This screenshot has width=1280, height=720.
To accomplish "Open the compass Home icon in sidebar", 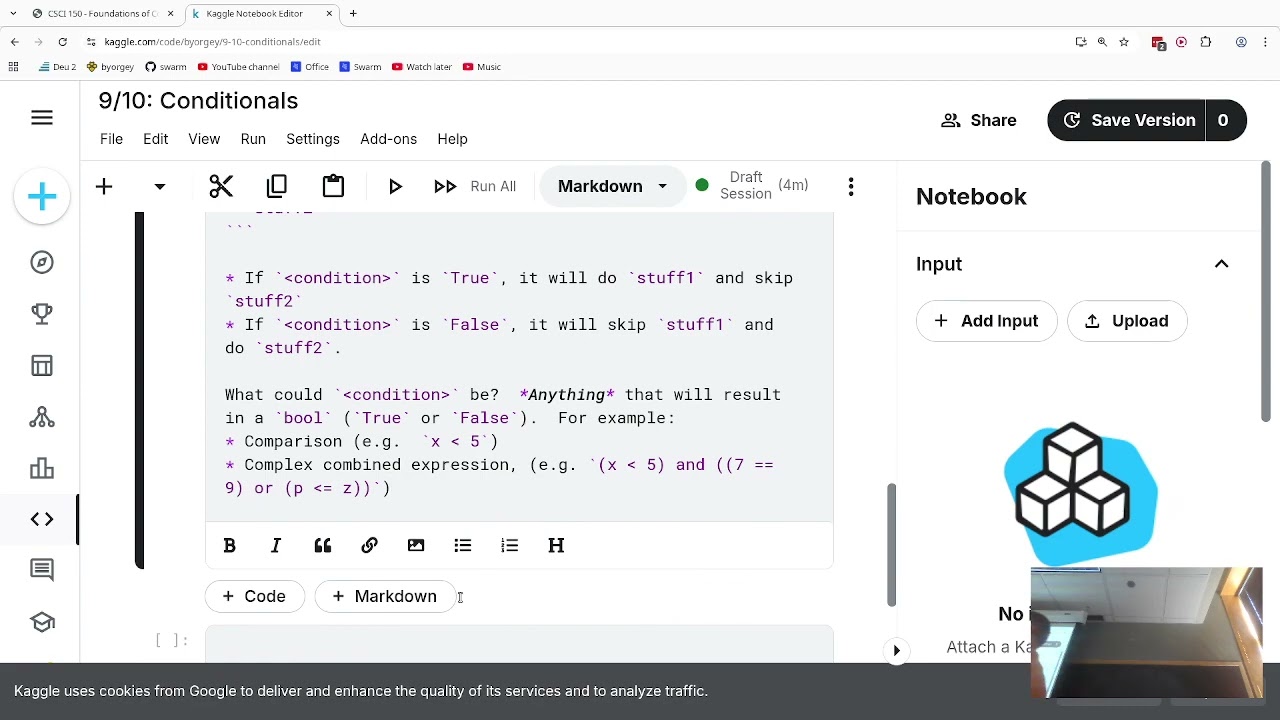I will tap(42, 262).
